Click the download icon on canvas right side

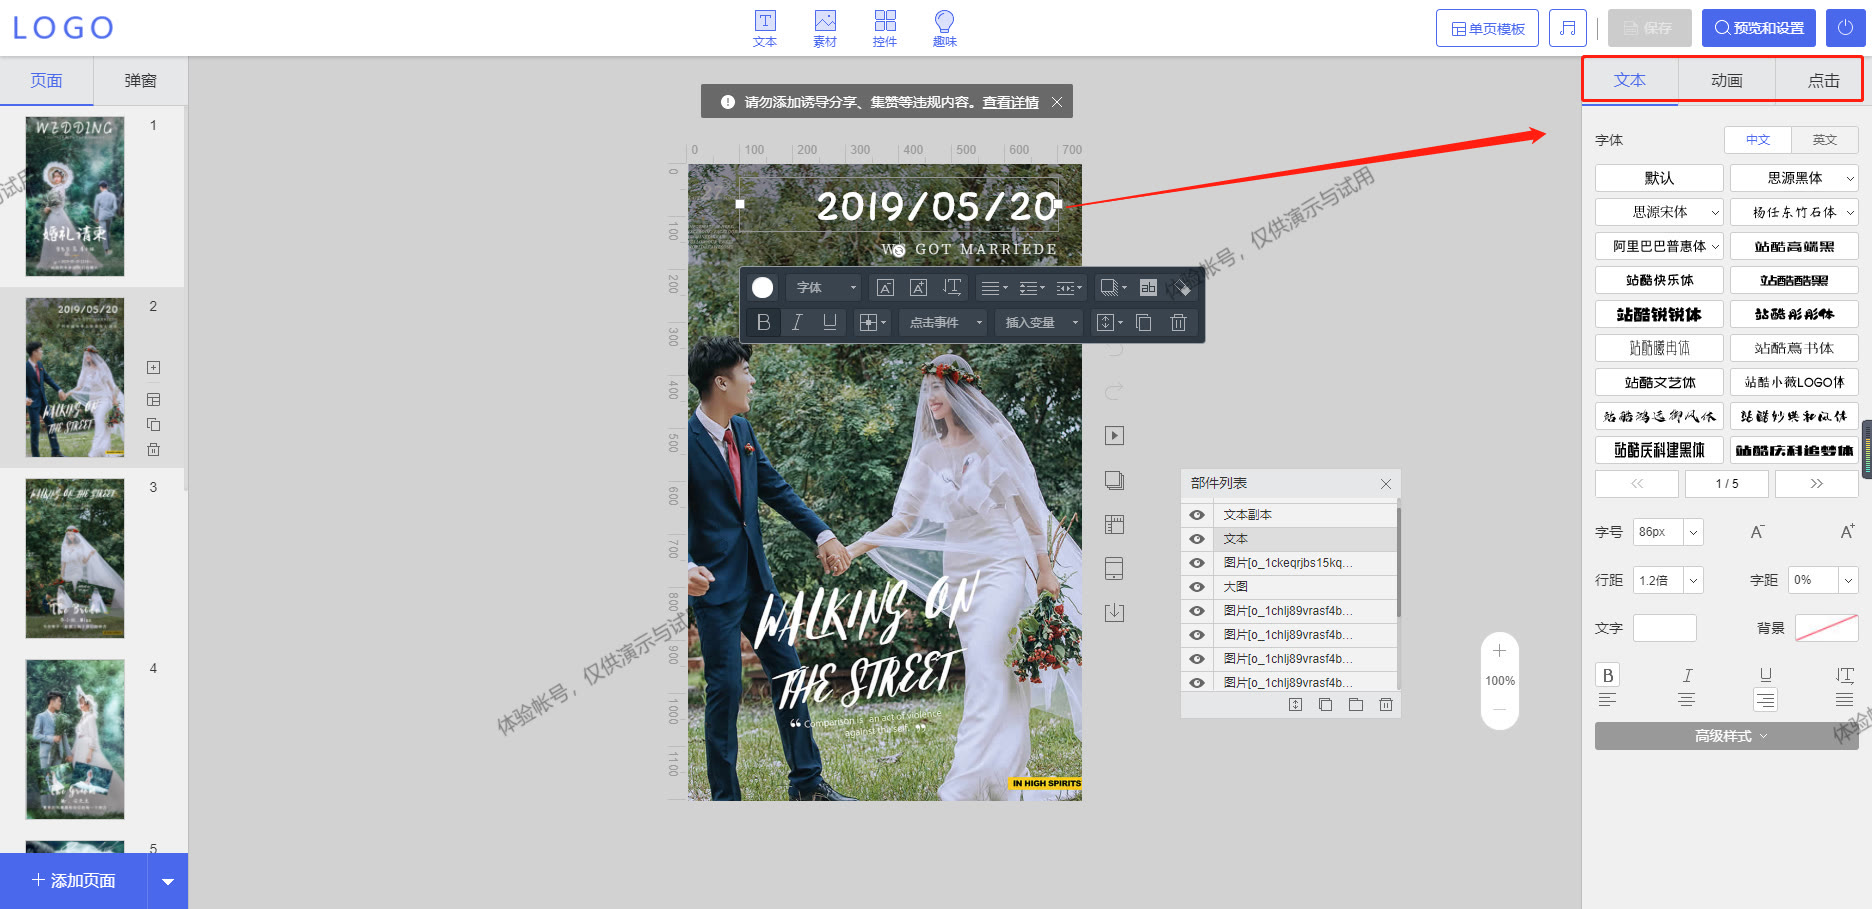point(1114,612)
